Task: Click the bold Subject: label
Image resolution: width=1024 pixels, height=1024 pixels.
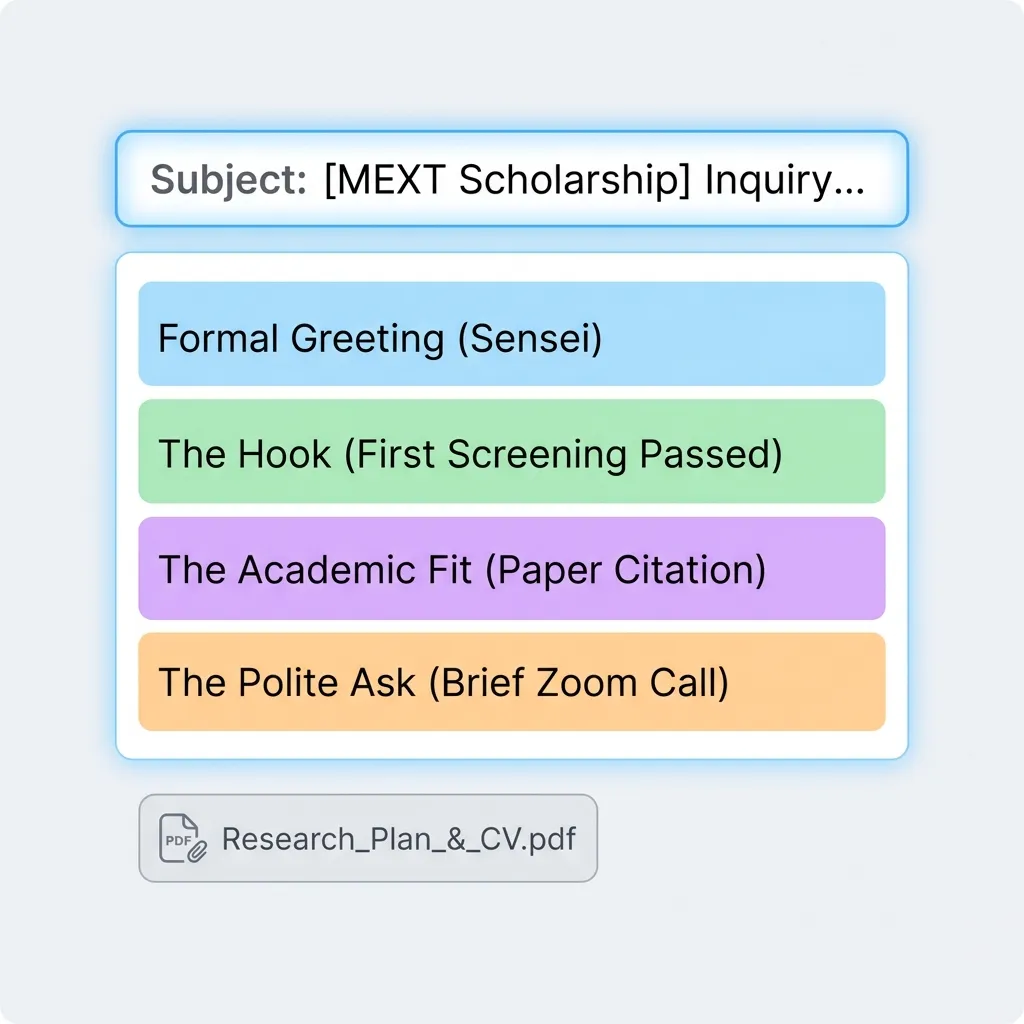Action: tap(229, 180)
